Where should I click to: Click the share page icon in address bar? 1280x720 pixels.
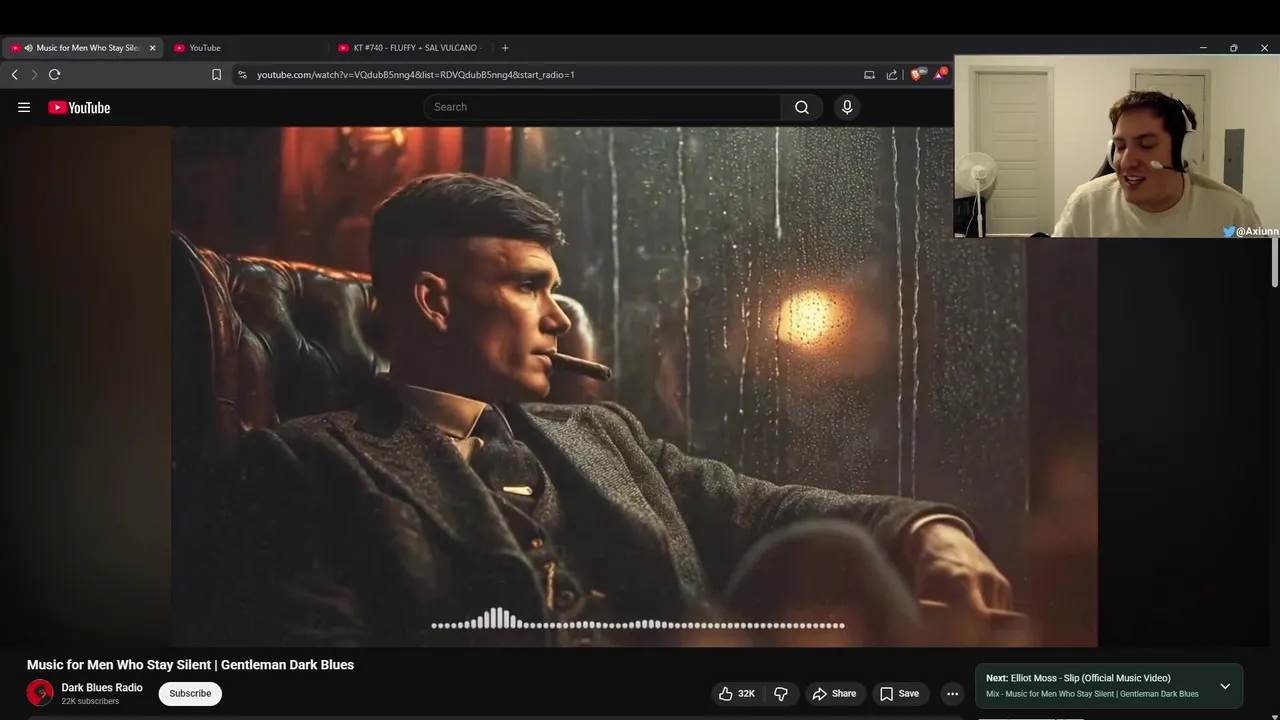coord(892,75)
